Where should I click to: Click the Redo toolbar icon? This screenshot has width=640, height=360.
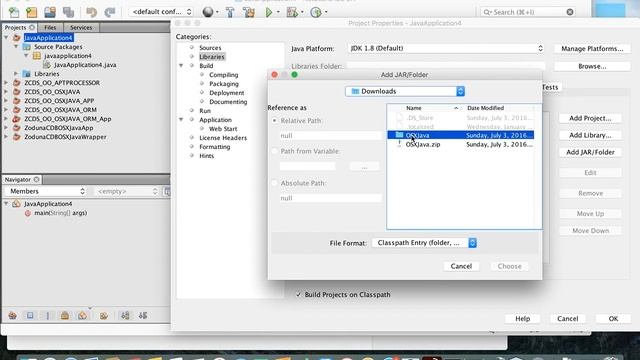(109, 12)
